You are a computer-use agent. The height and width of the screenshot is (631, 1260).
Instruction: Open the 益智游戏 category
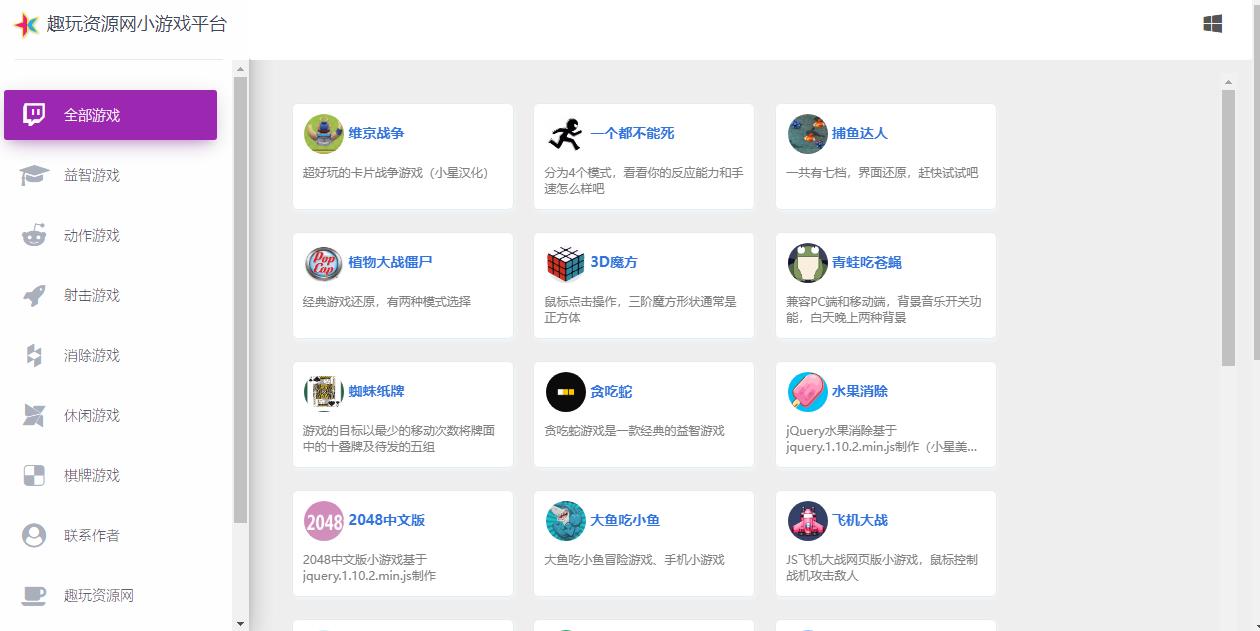[x=110, y=175]
